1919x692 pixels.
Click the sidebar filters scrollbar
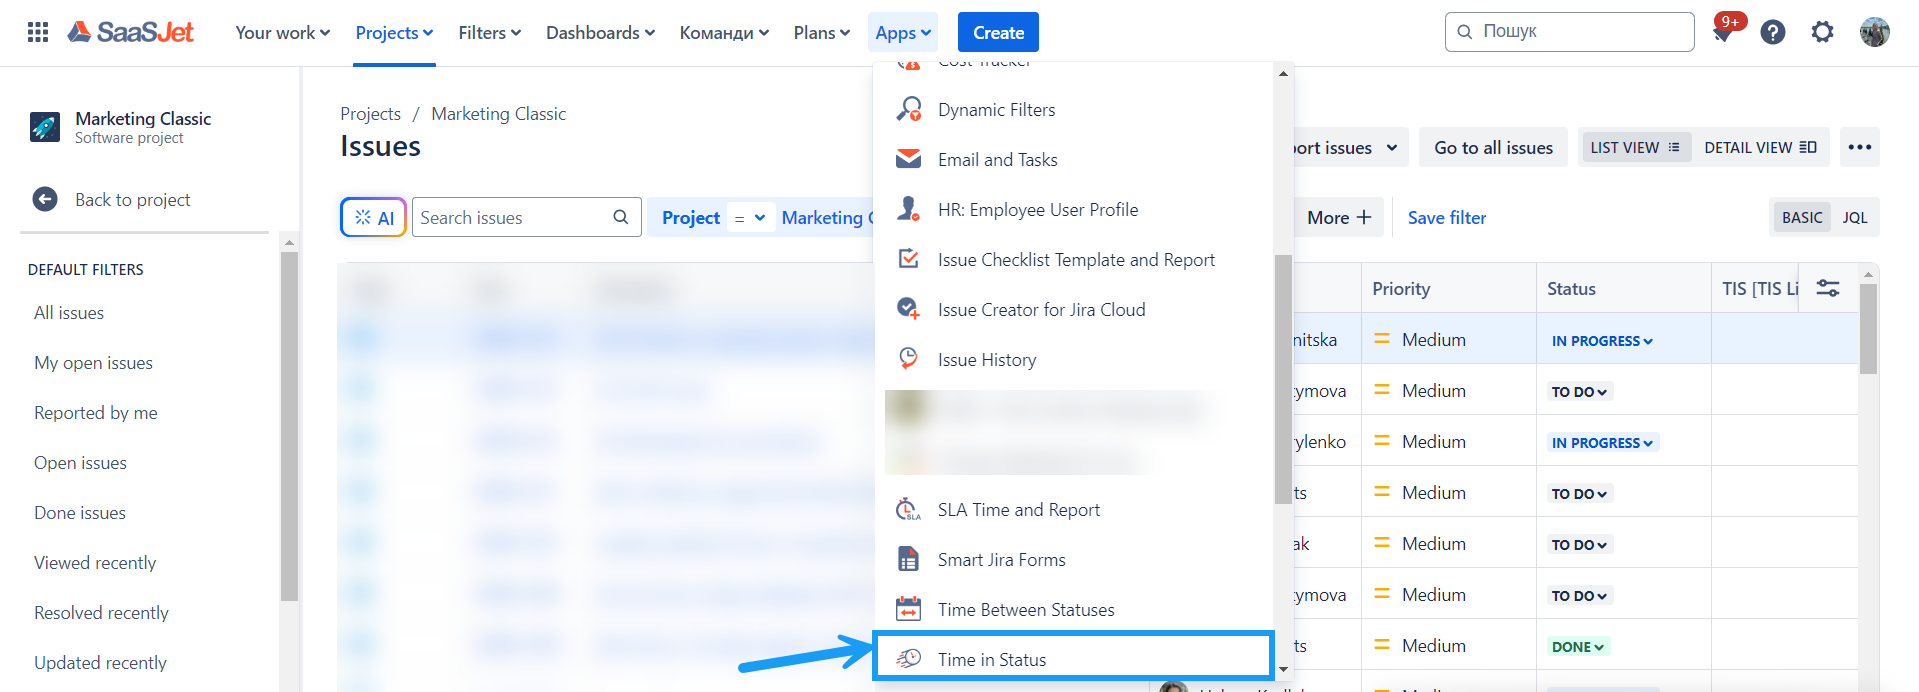[x=289, y=426]
